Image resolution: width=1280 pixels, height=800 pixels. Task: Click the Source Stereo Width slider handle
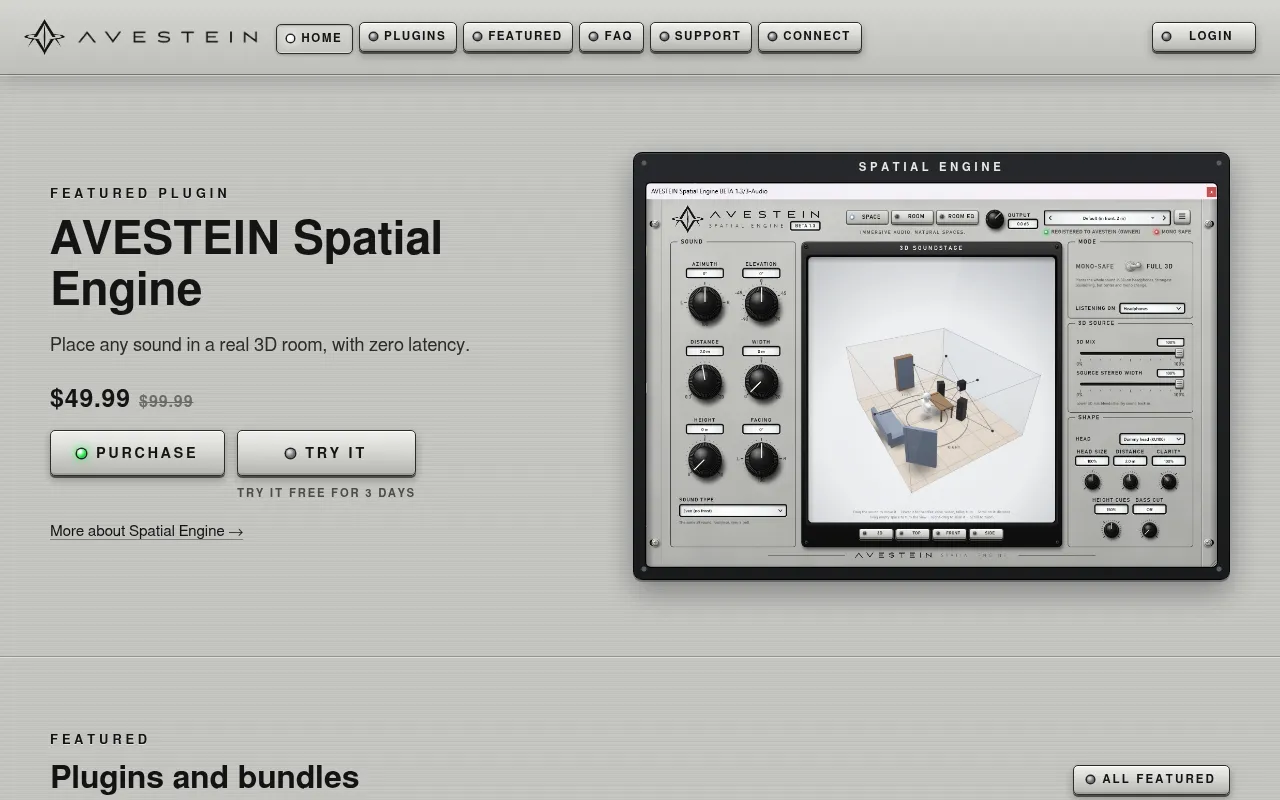point(1179,384)
